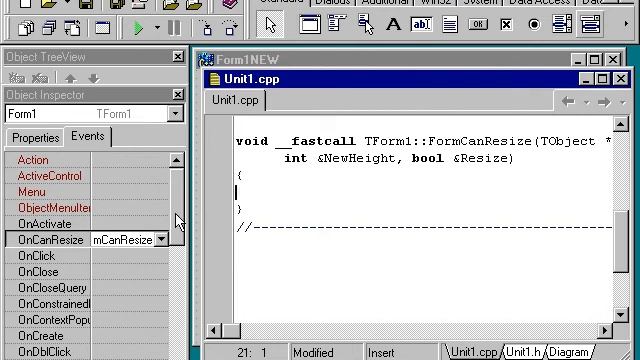The height and width of the screenshot is (360, 640).
Task: Open the Diagram bottom tab
Action: click(x=569, y=352)
